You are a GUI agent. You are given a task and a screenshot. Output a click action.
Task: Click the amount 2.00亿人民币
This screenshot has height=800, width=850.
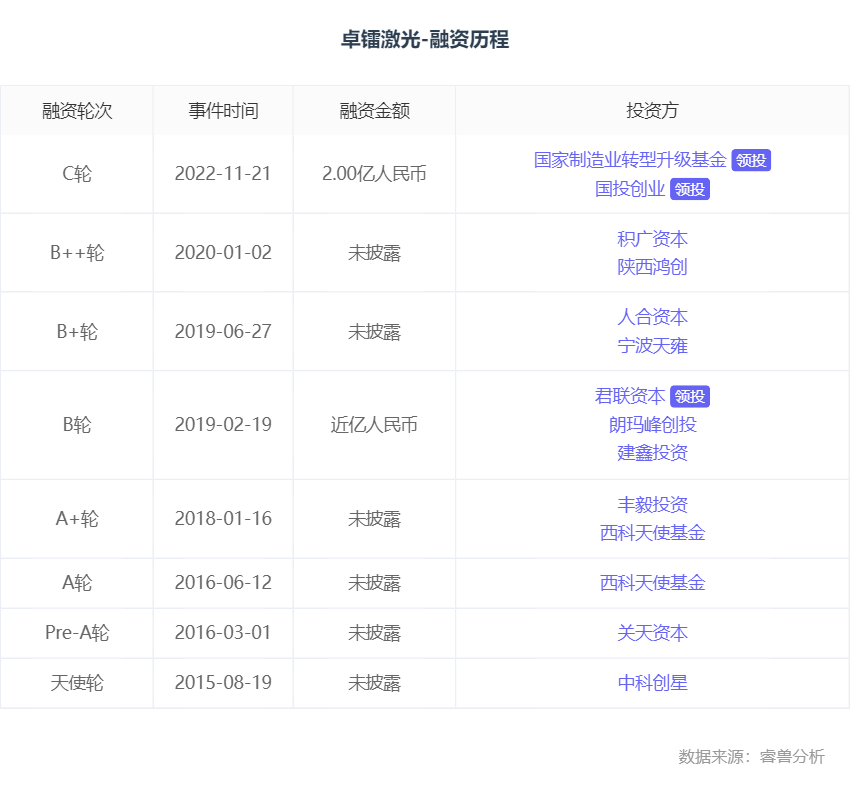click(x=374, y=174)
